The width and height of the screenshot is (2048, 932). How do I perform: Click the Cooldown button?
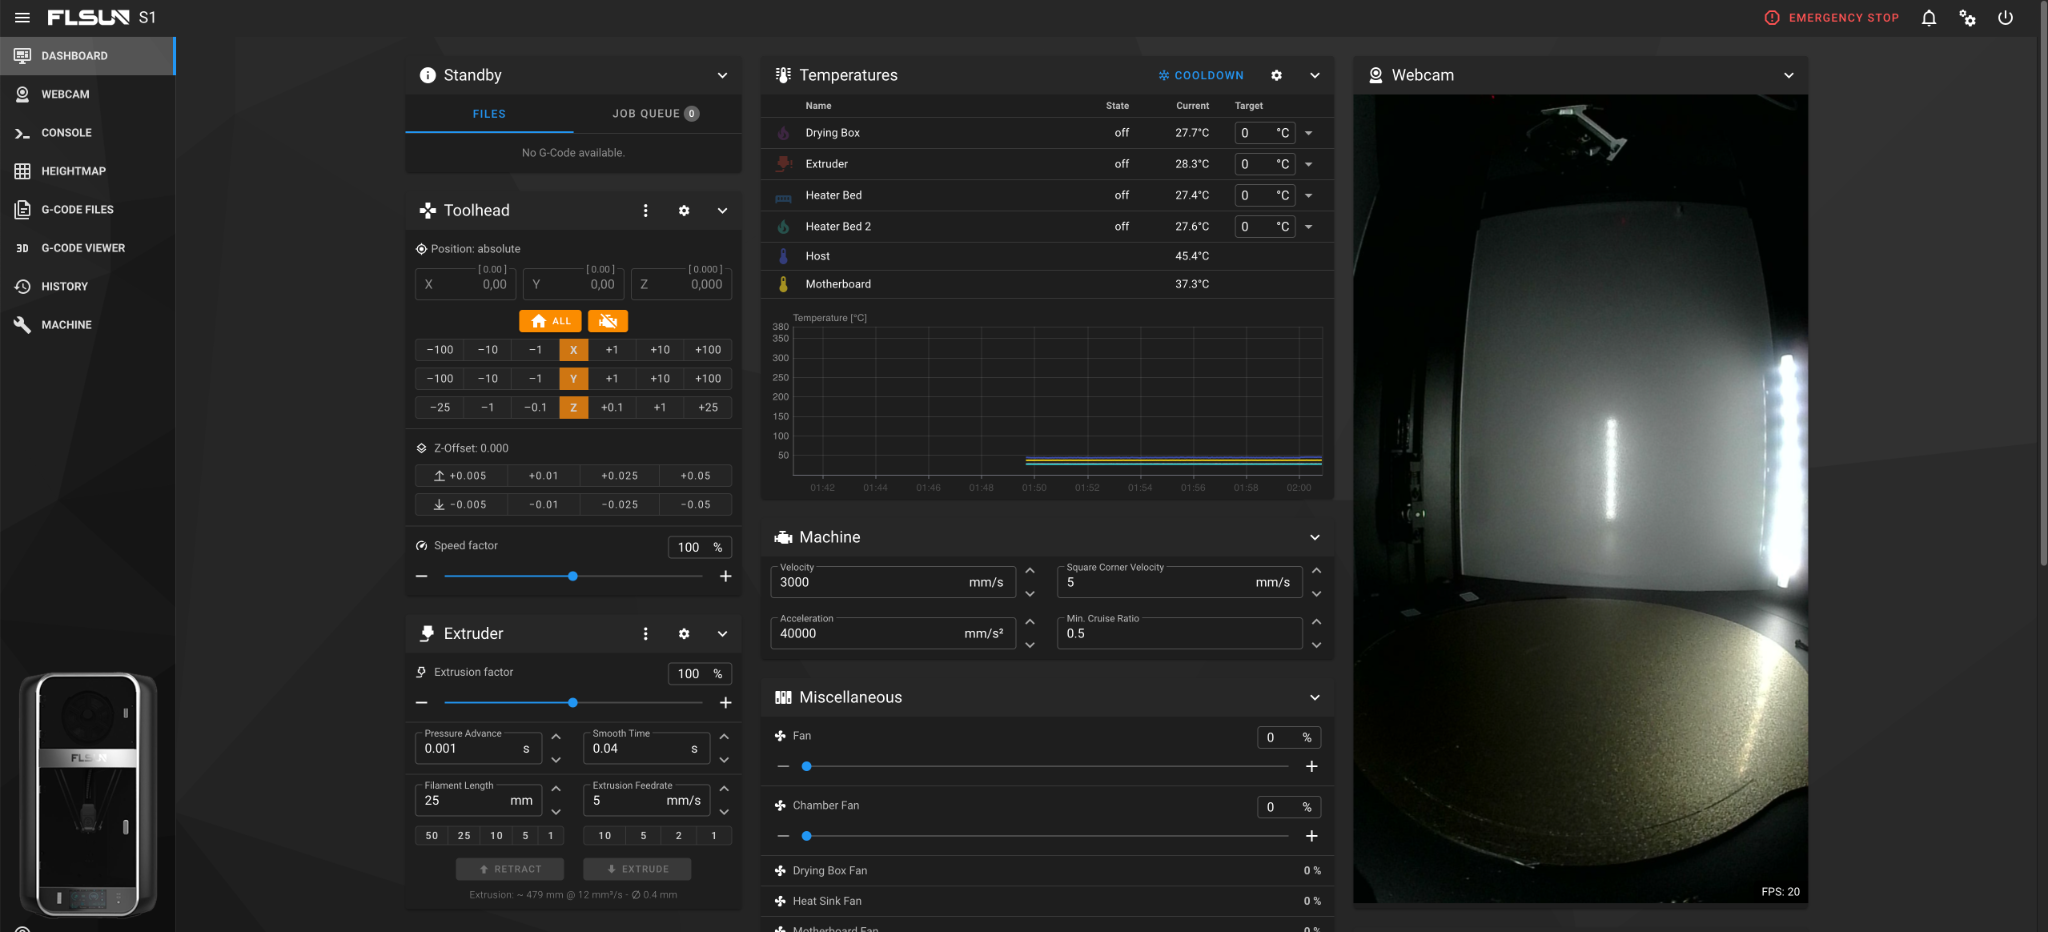(x=1201, y=75)
